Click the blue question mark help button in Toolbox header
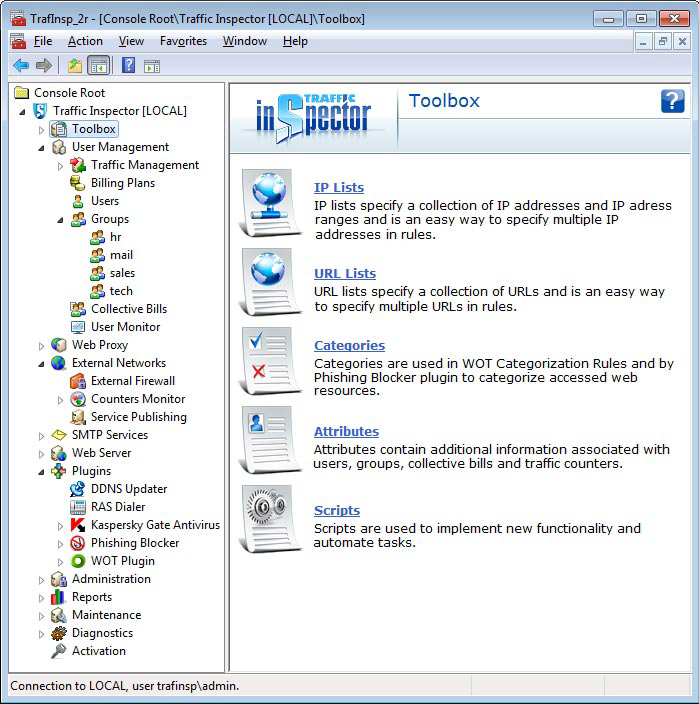 coord(672,101)
